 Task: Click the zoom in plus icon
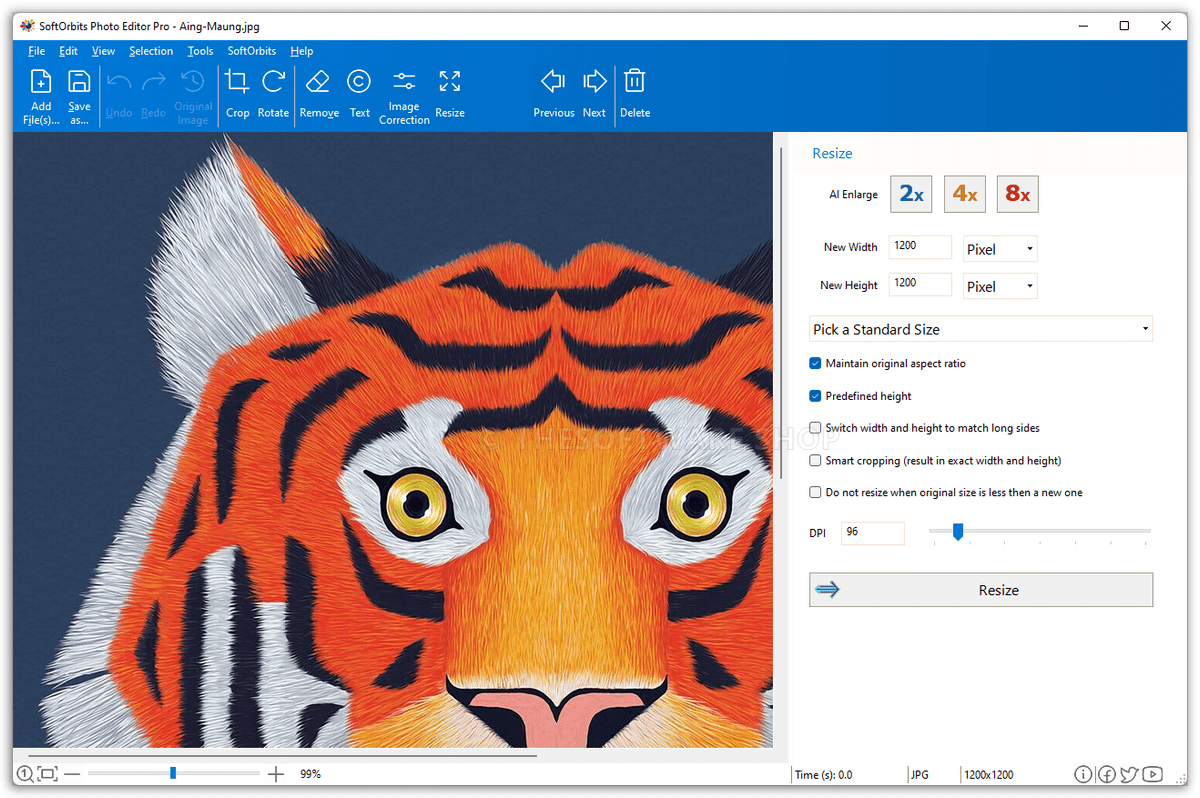[276, 774]
